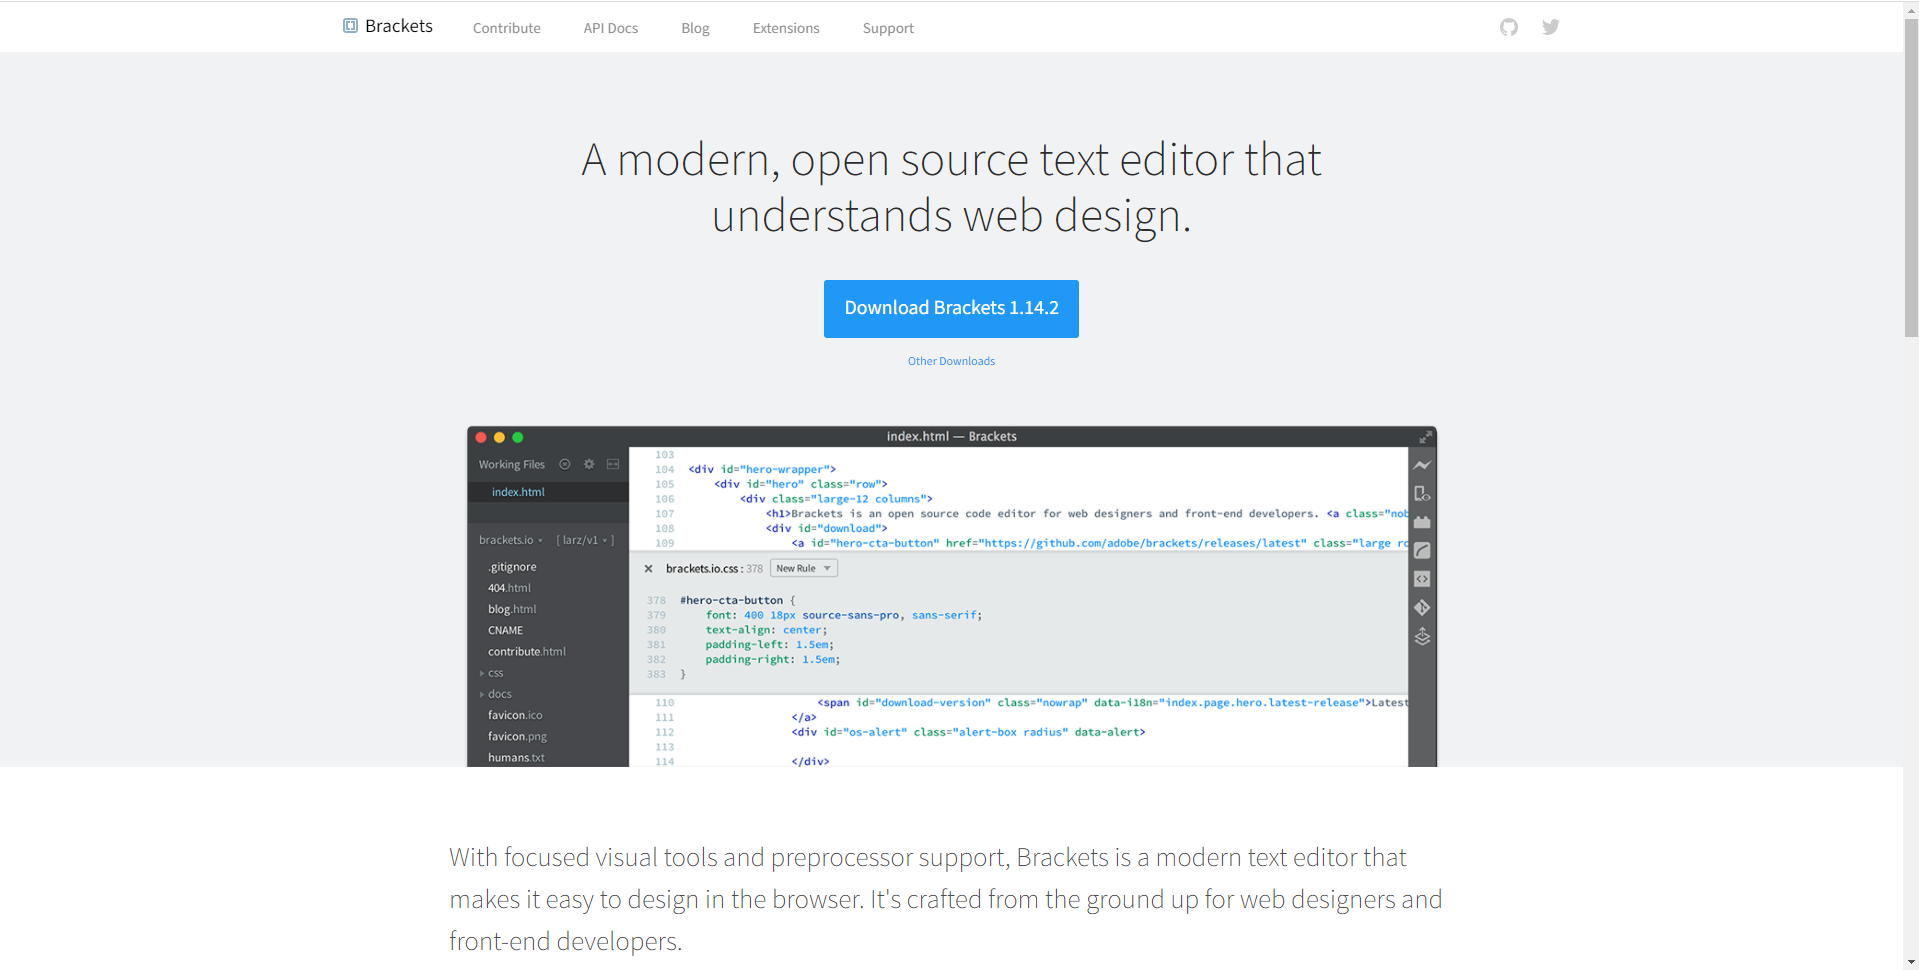Screen dimensions: 1919x970
Task: Click the Live Preview lightning bolt icon
Action: click(1422, 465)
